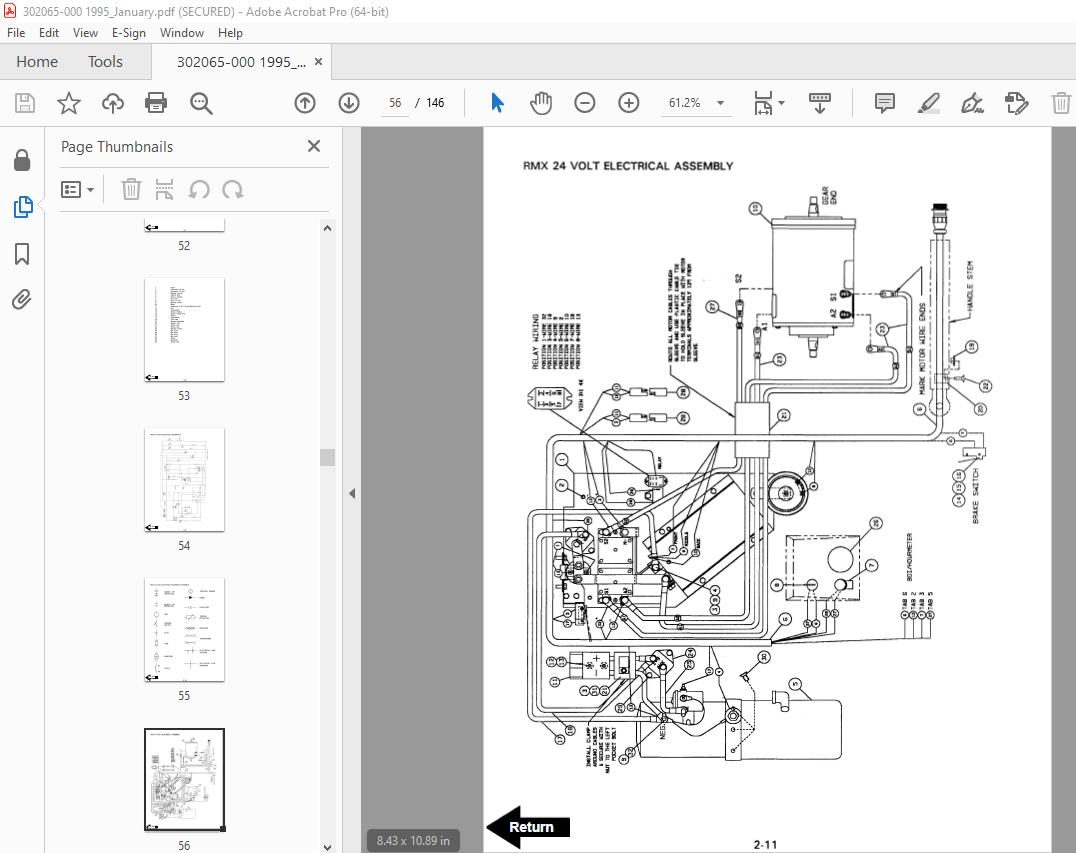Click the zoom percentage field
The width and height of the screenshot is (1076, 853).
click(x=685, y=103)
